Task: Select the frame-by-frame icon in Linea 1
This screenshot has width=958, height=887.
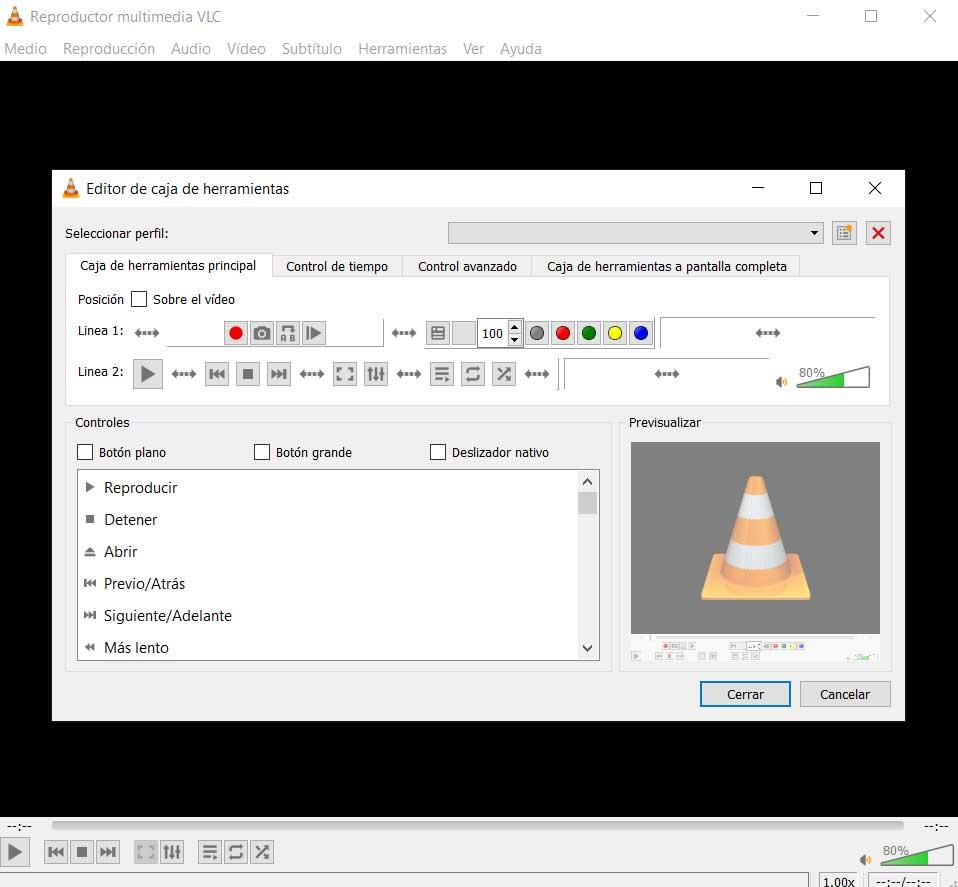Action: [x=313, y=333]
